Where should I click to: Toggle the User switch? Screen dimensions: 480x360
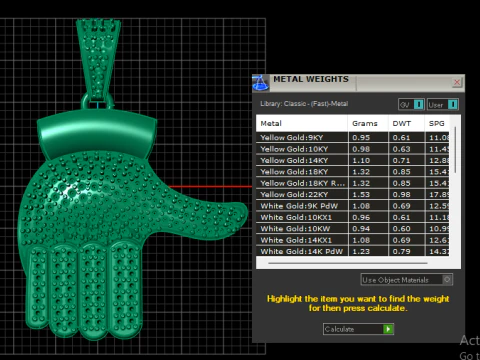(443, 105)
